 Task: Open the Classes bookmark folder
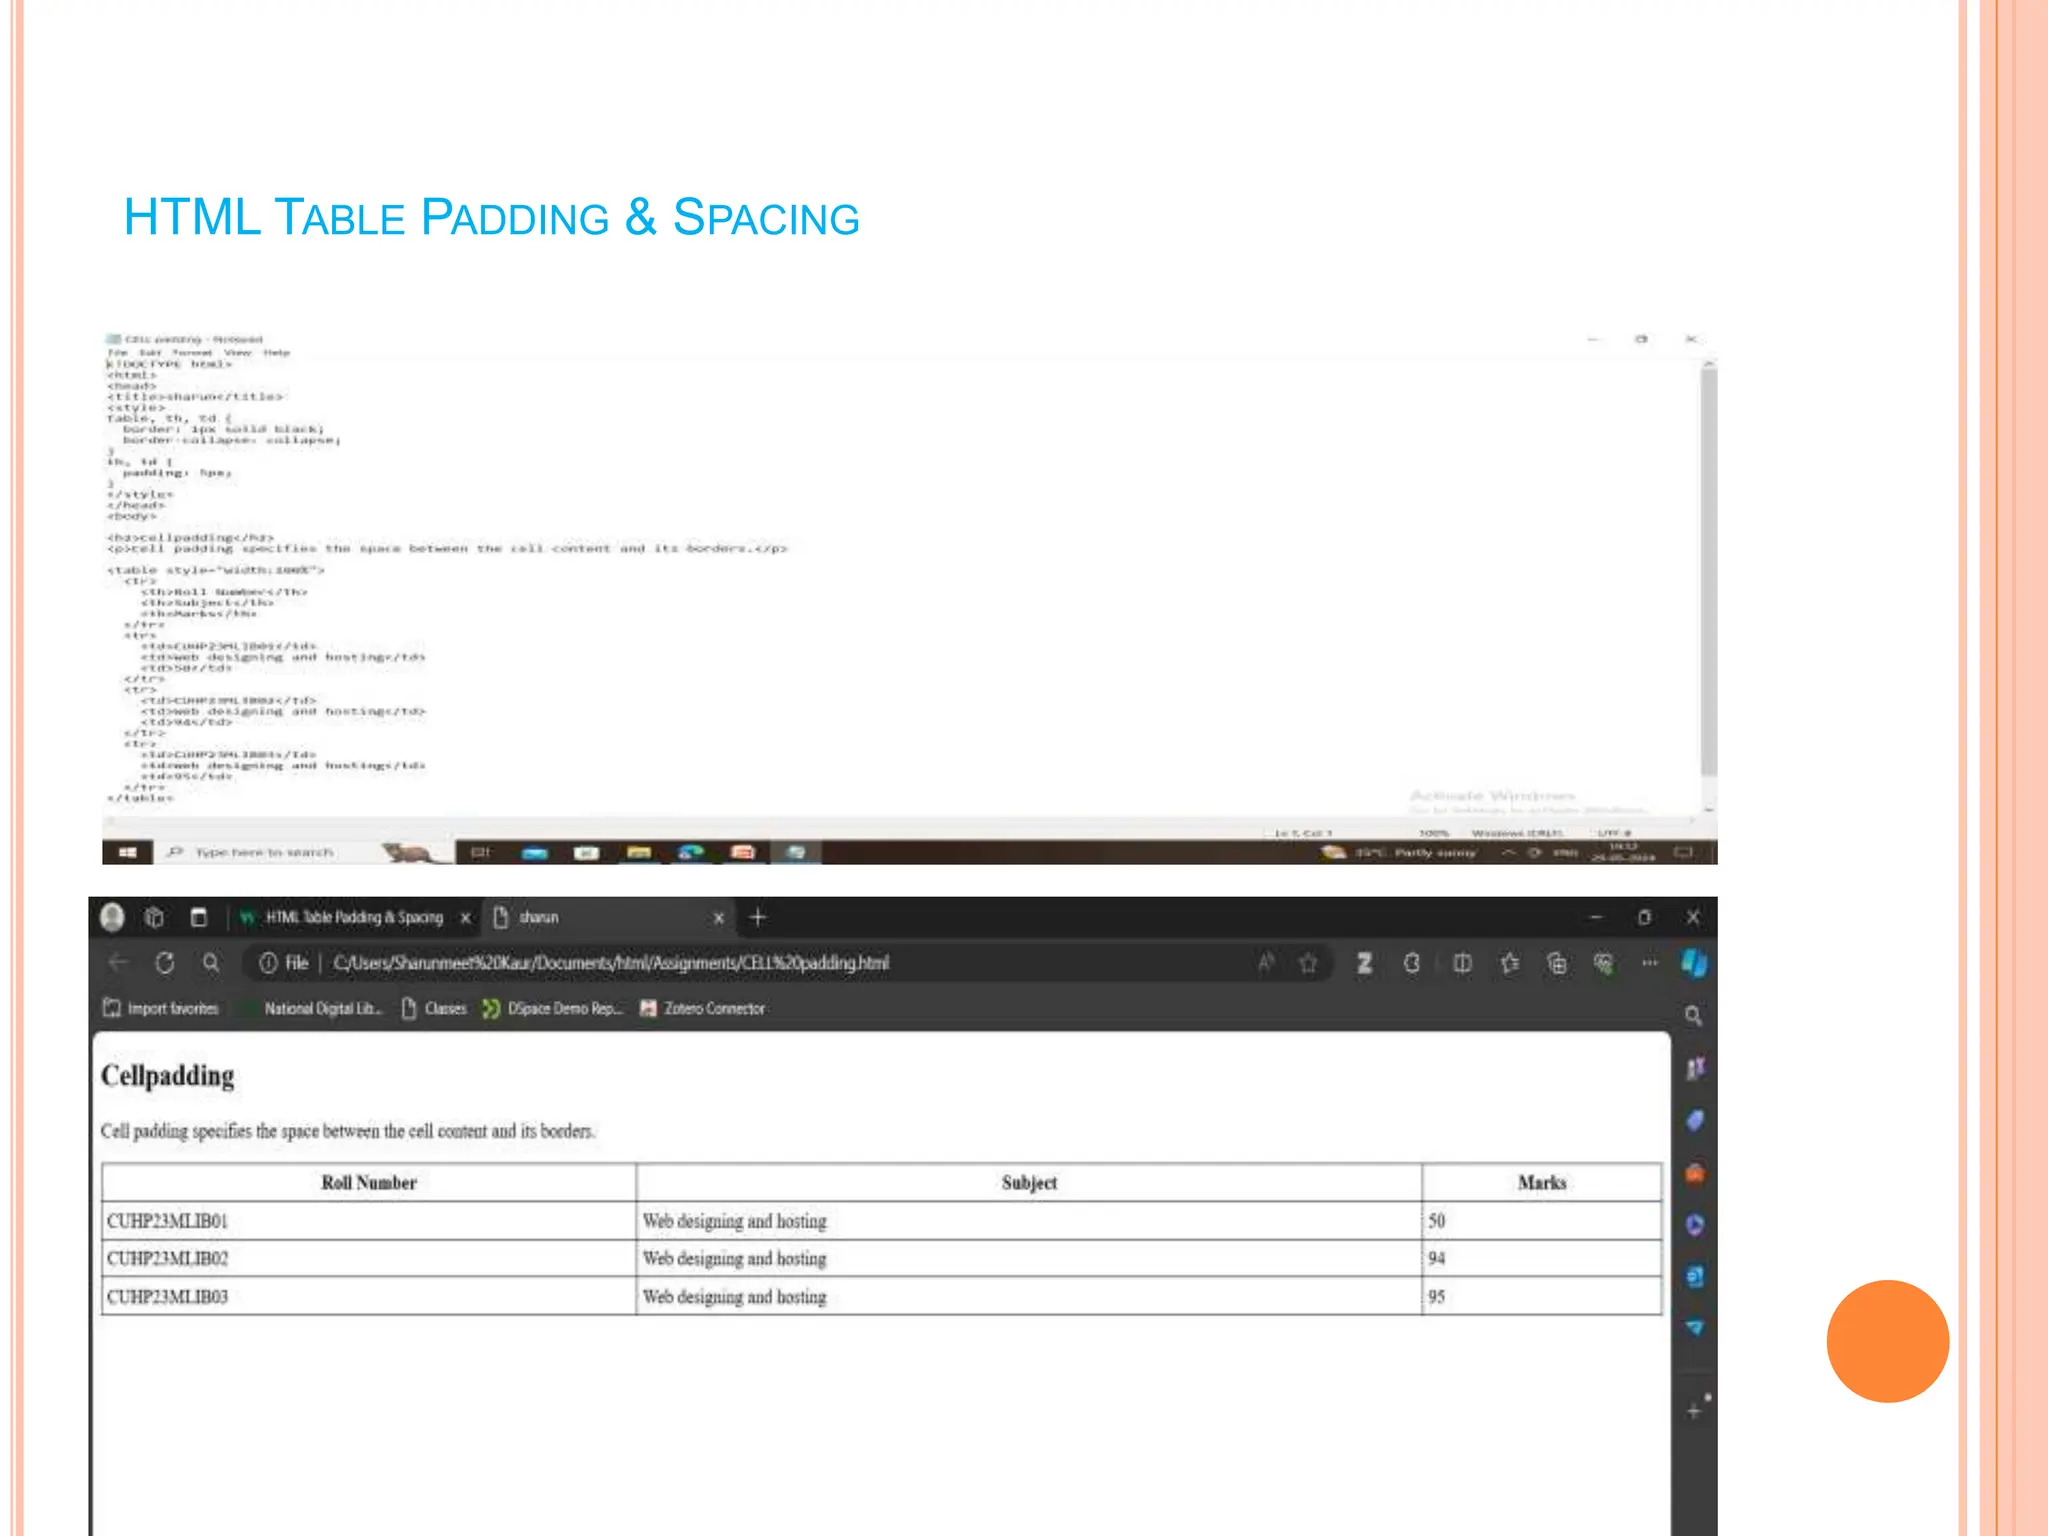point(434,1008)
